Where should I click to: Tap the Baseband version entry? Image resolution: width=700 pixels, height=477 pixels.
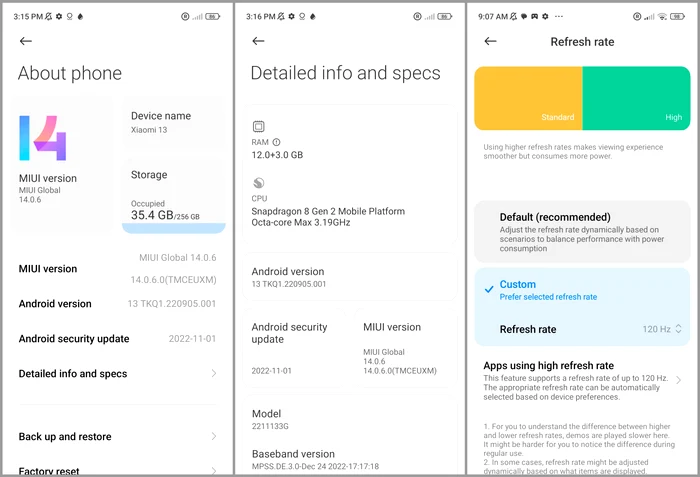pyautogui.click(x=350, y=460)
